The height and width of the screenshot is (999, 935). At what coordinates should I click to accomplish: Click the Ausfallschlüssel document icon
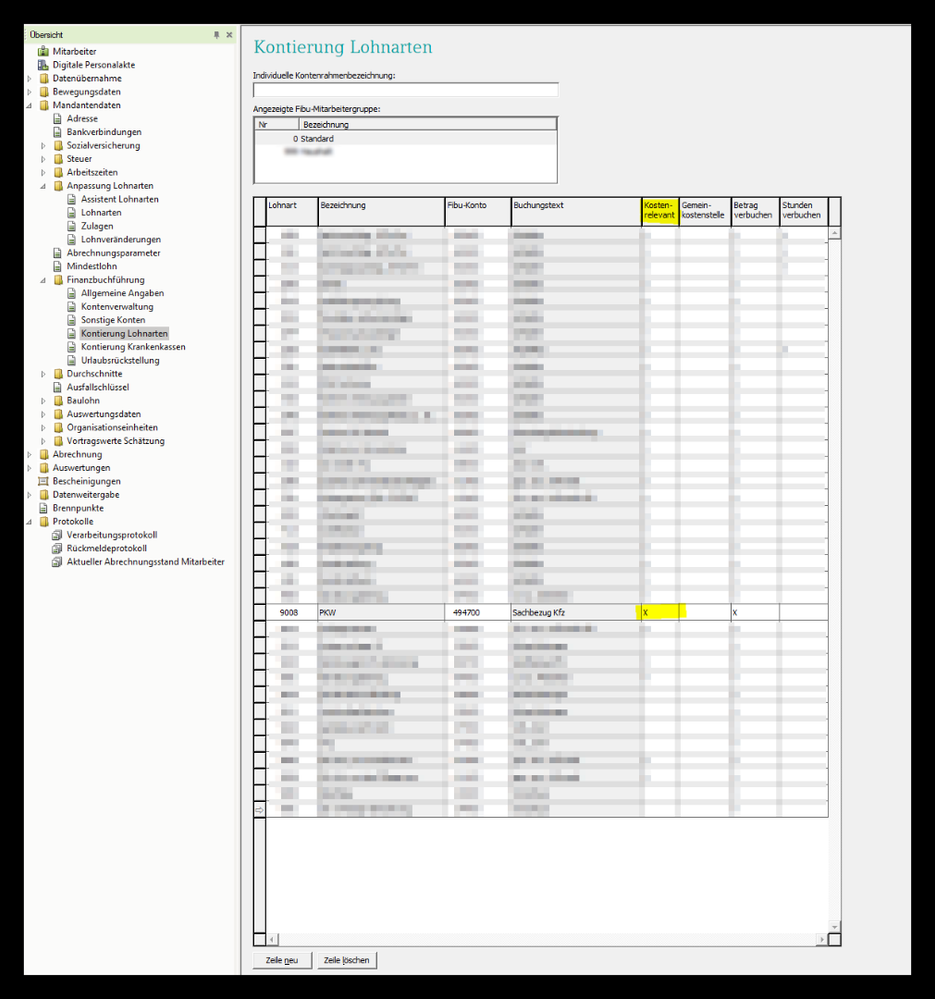pyautogui.click(x=58, y=386)
